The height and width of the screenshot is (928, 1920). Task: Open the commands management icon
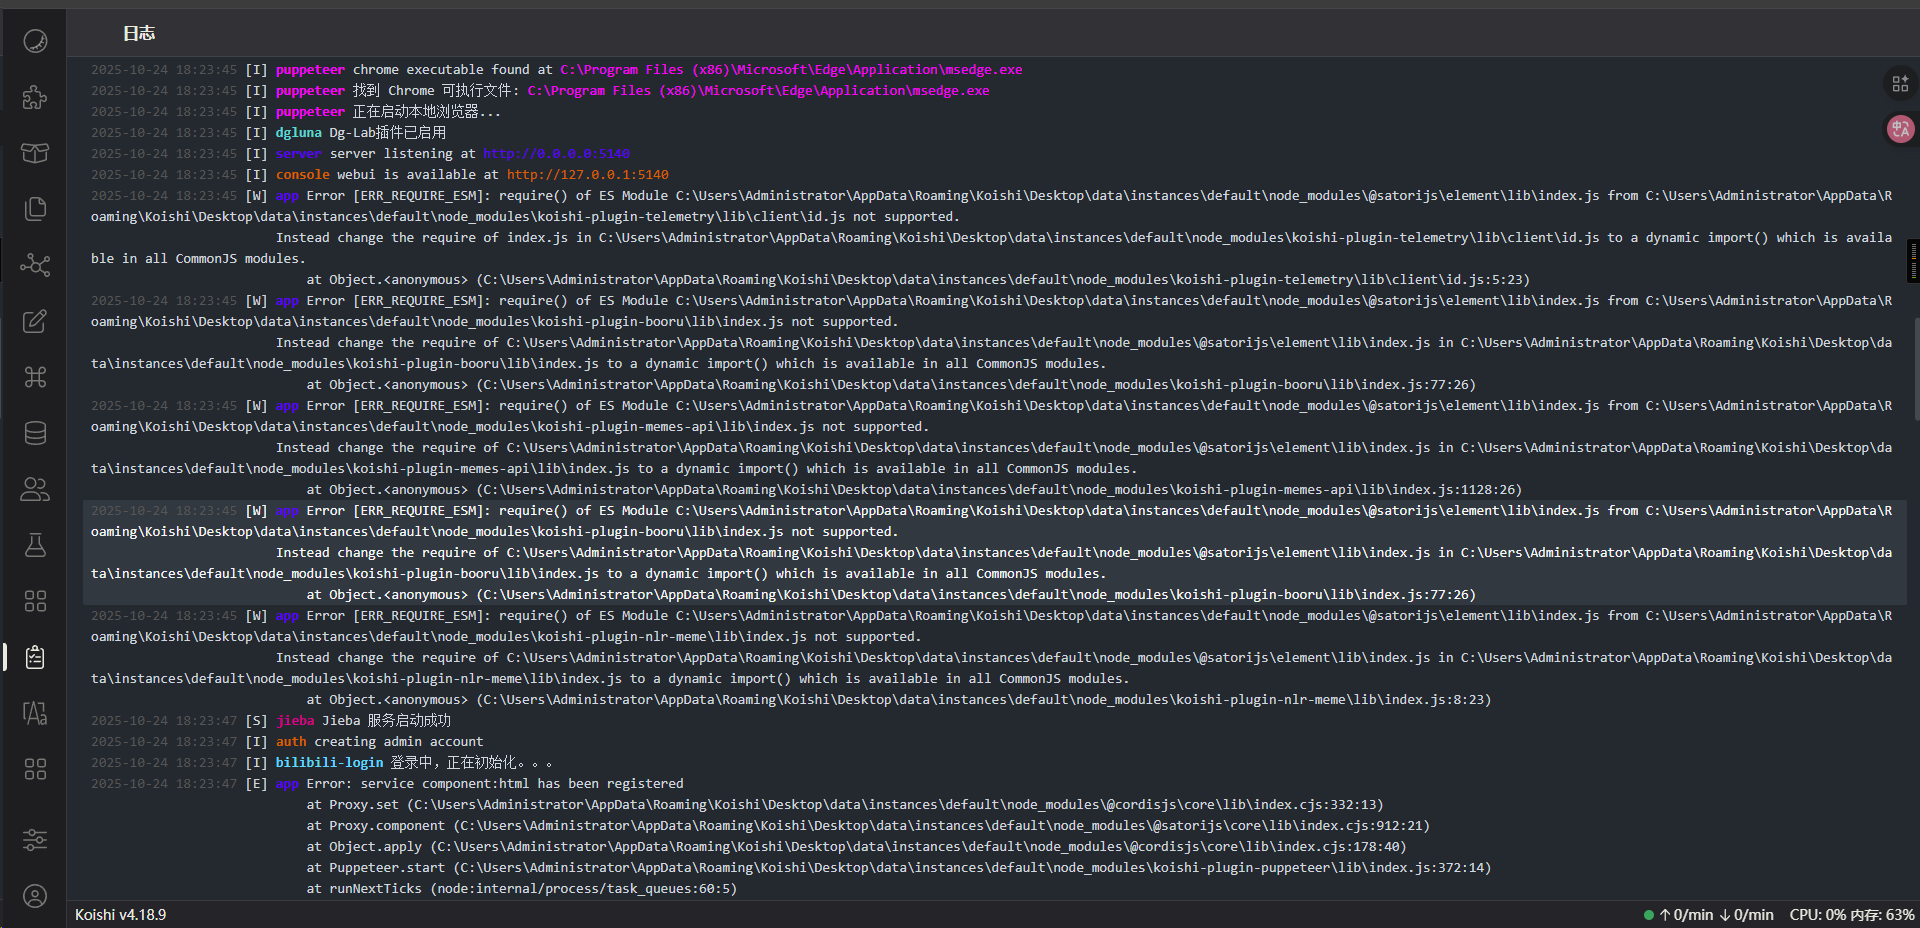[35, 377]
